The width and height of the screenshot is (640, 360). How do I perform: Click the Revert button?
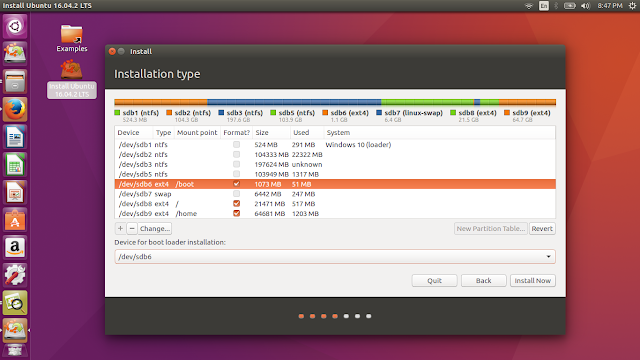542,229
